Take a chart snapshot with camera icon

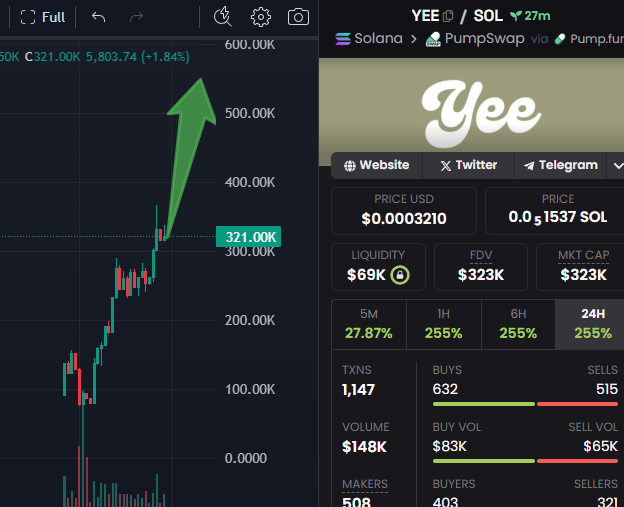coord(298,17)
